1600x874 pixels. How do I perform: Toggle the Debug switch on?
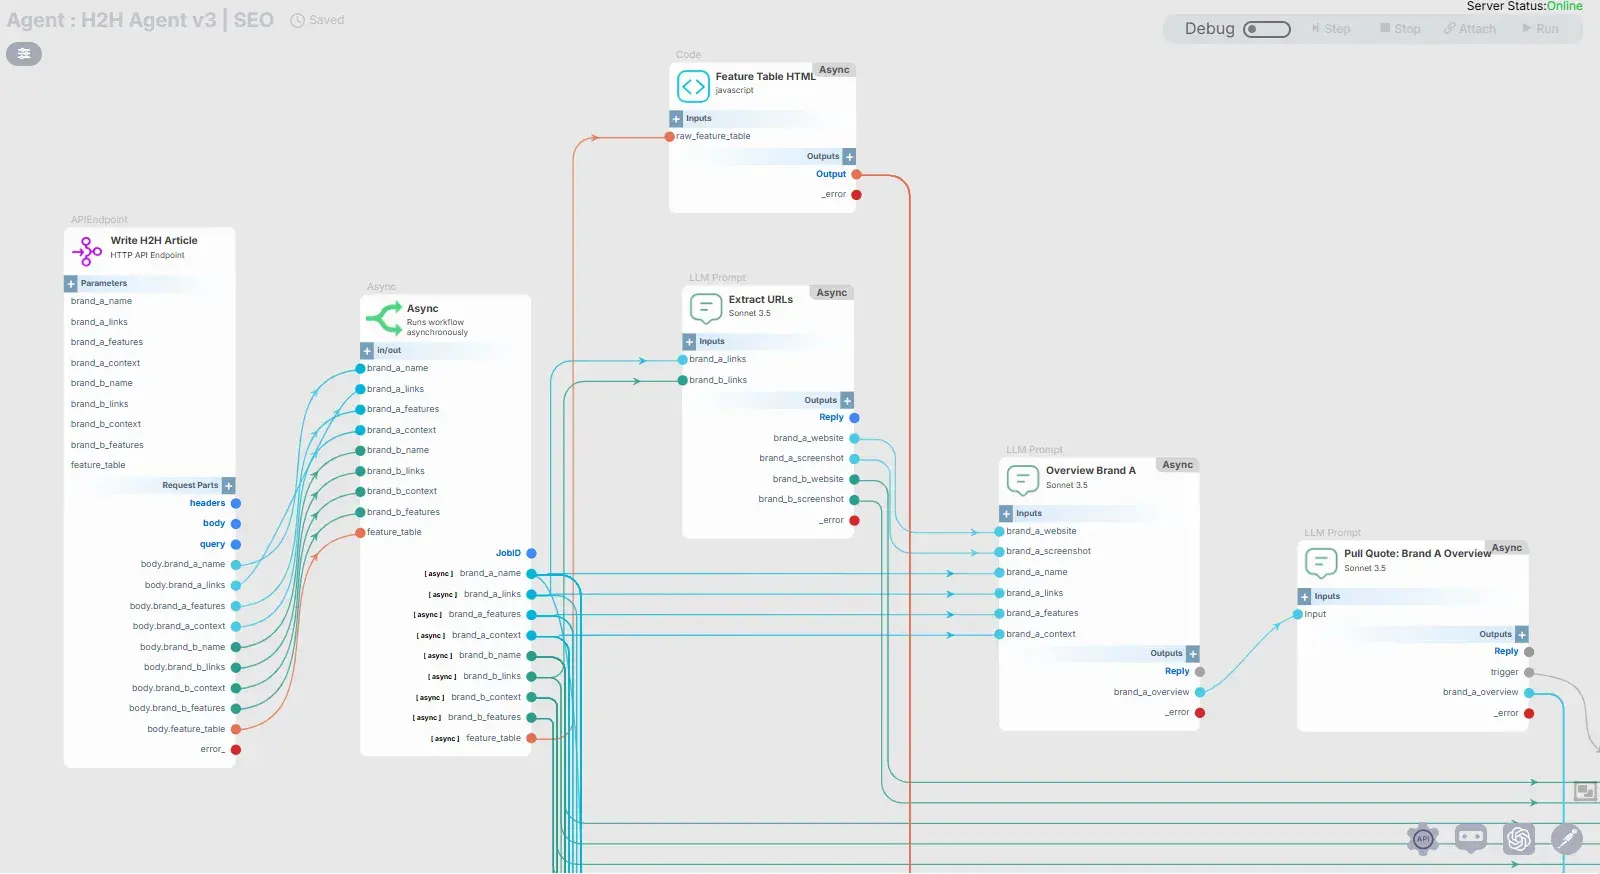(x=1266, y=29)
